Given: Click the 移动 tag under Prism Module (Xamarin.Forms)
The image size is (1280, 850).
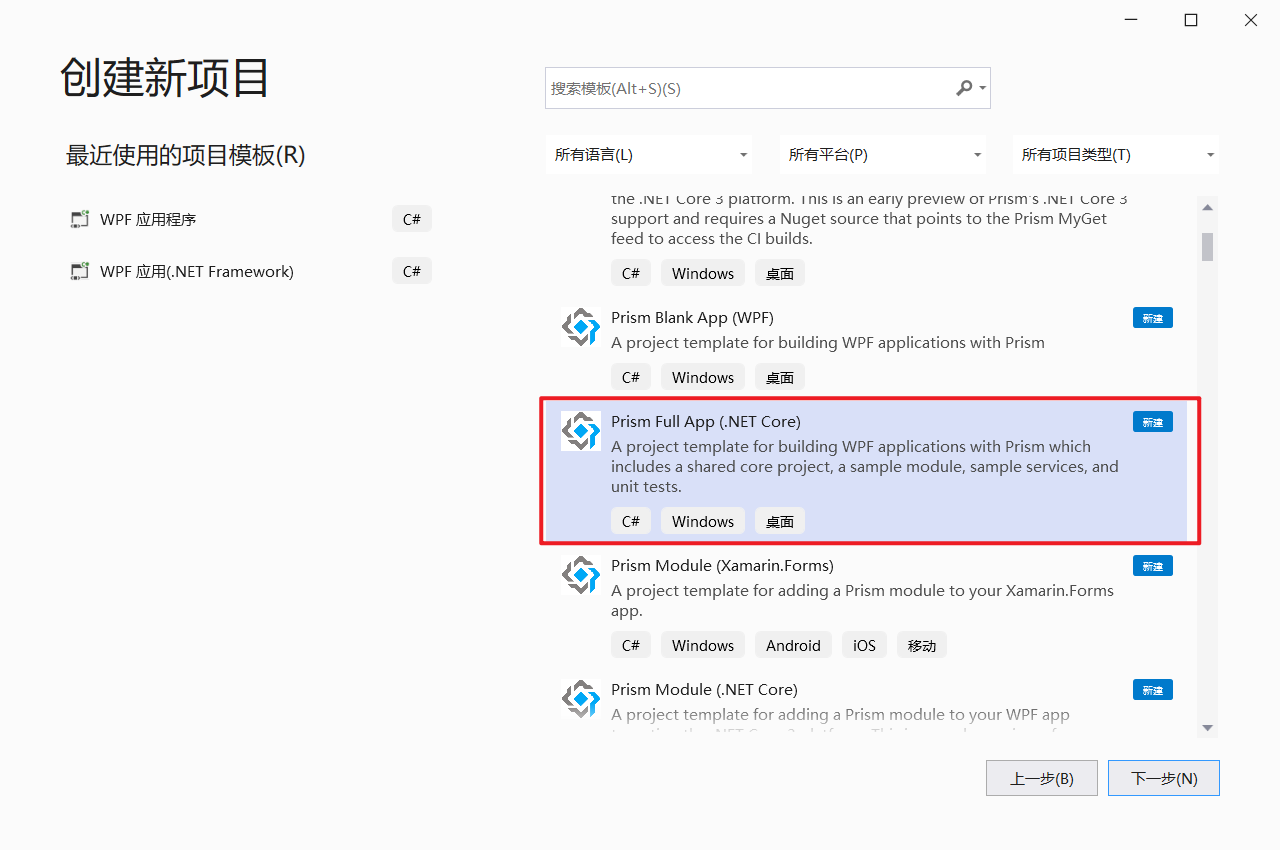Looking at the screenshot, I should [922, 645].
